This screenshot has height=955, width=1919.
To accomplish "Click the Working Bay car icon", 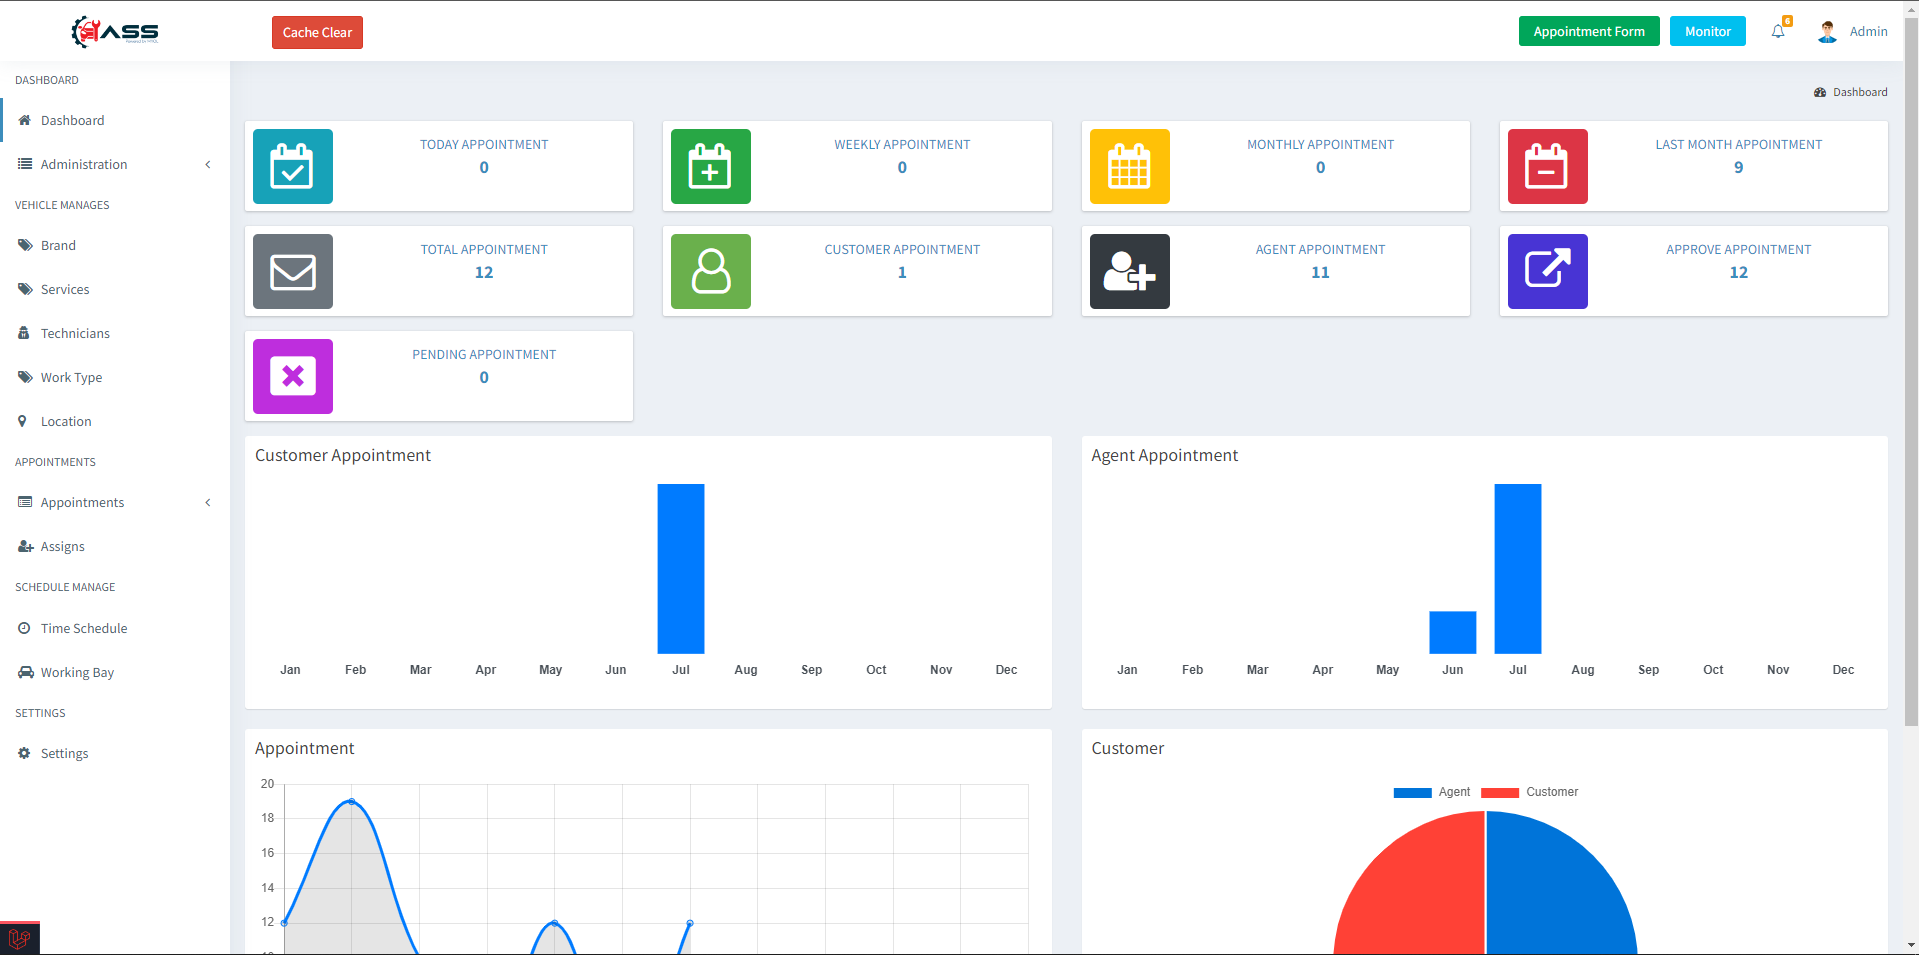I will [x=26, y=672].
